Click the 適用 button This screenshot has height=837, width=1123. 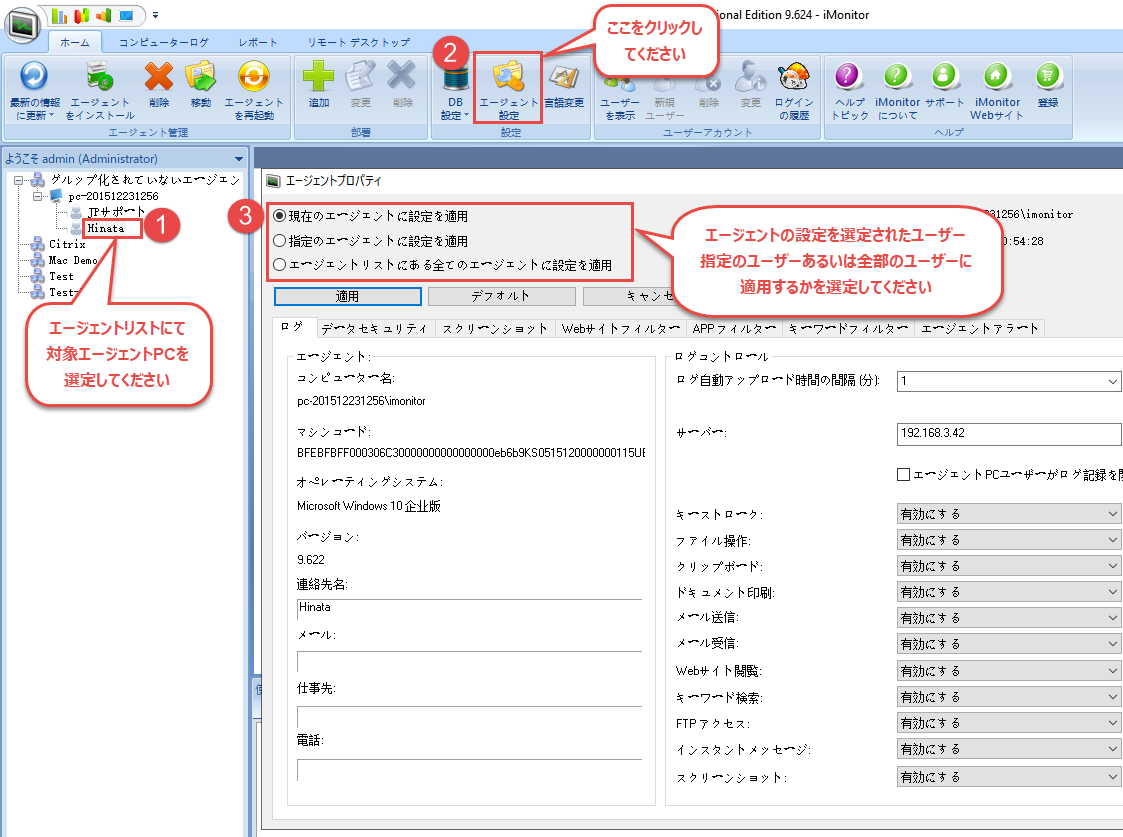tap(347, 296)
